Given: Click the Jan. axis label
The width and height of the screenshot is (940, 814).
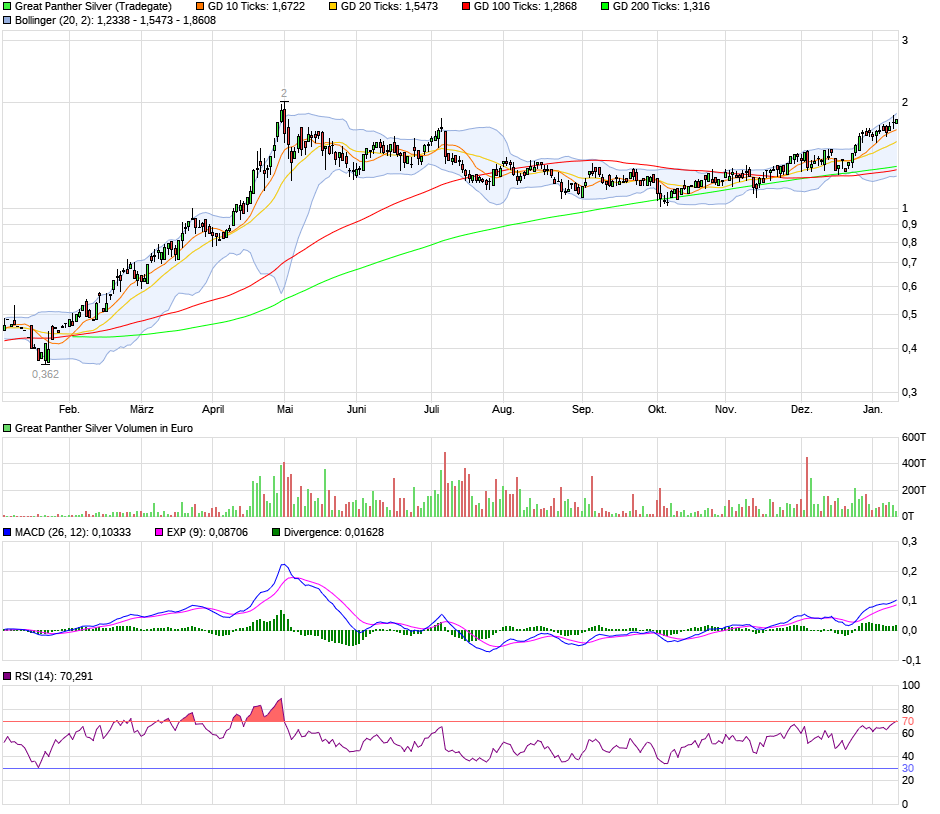Looking at the screenshot, I should coord(873,409).
